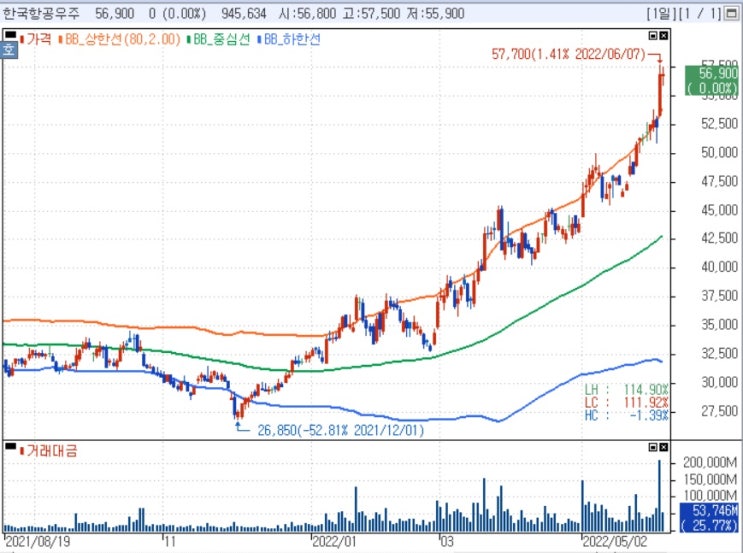743x553 pixels.
Task: Click the 945,634 volume value in header
Action: coord(244,13)
